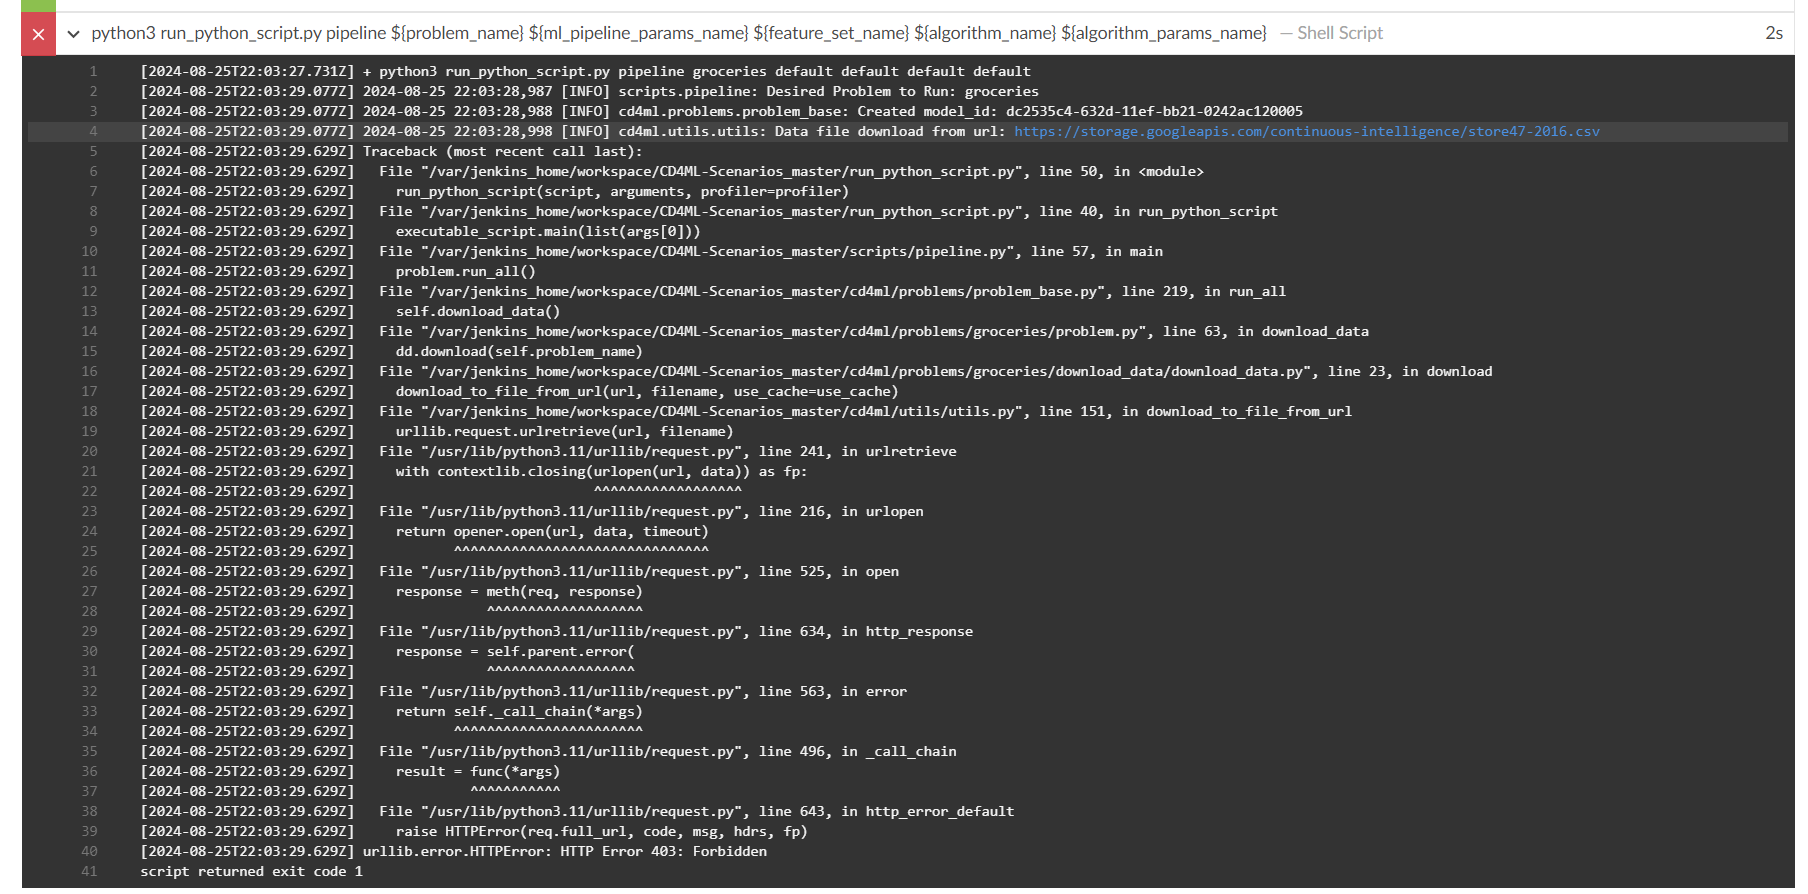Click the "Shell Script" step label
Image resolution: width=1808 pixels, height=894 pixels.
coord(1339,33)
